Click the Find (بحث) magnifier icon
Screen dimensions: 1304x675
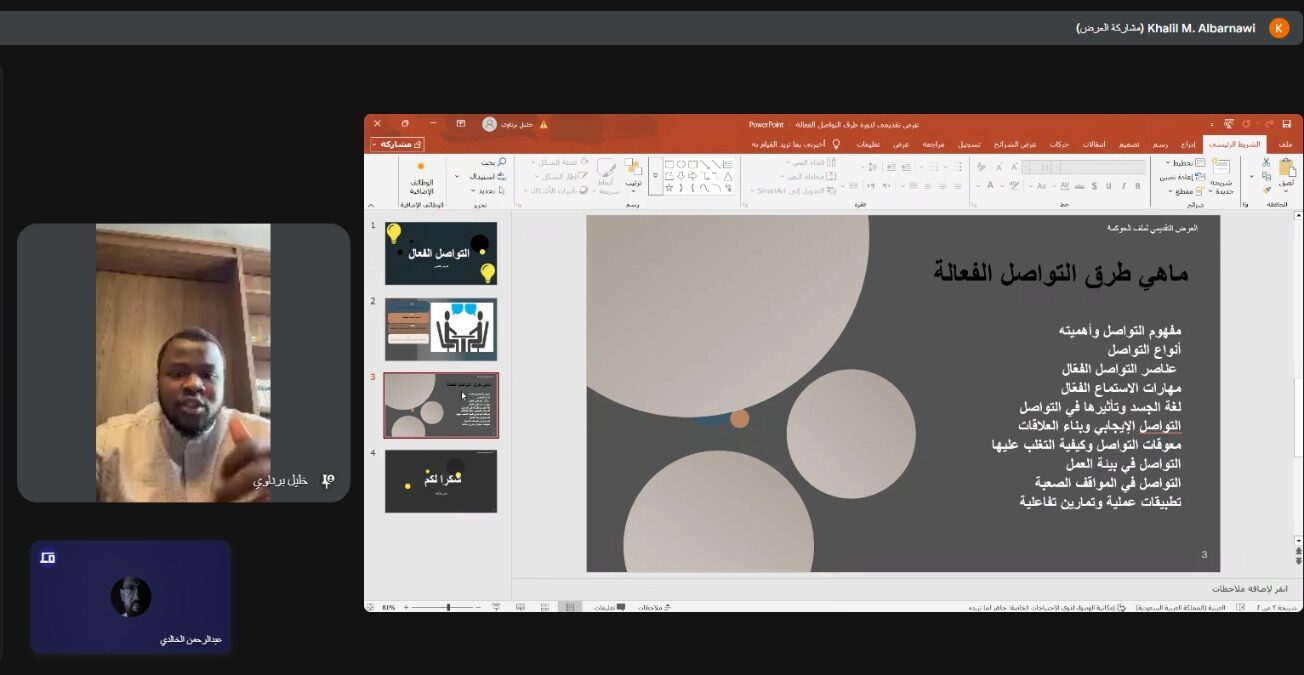501,162
